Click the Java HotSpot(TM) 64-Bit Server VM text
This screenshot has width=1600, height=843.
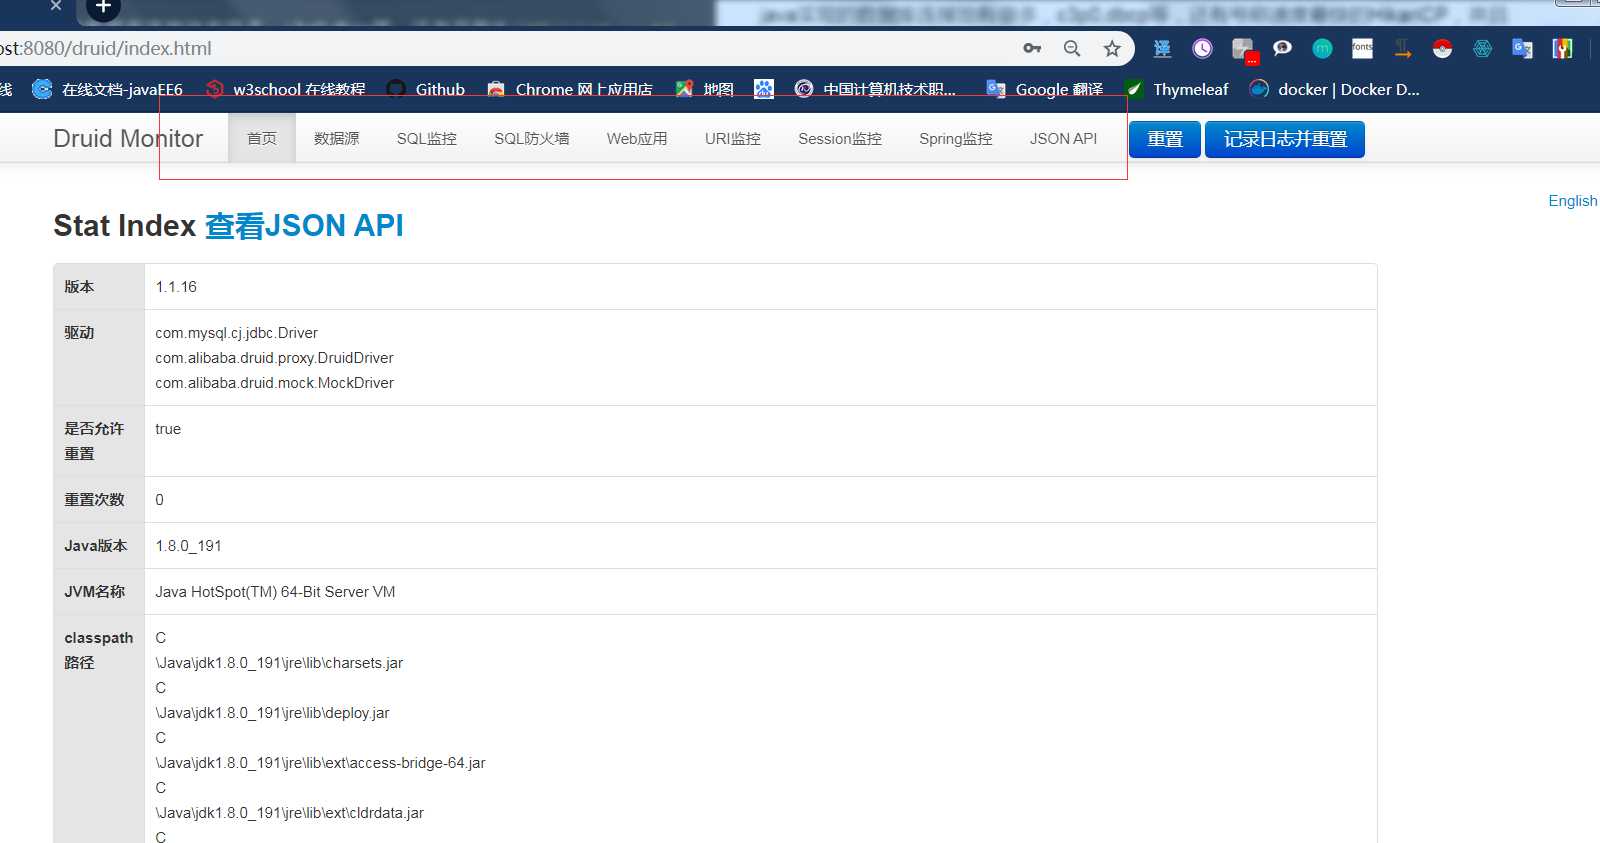click(x=275, y=592)
